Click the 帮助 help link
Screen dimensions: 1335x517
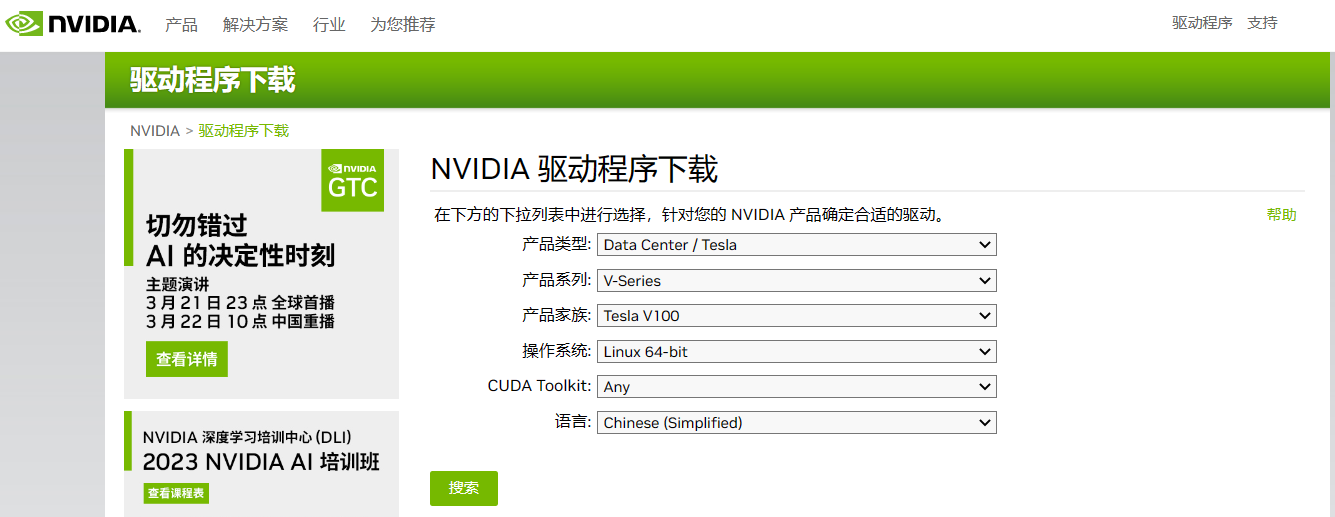1281,214
